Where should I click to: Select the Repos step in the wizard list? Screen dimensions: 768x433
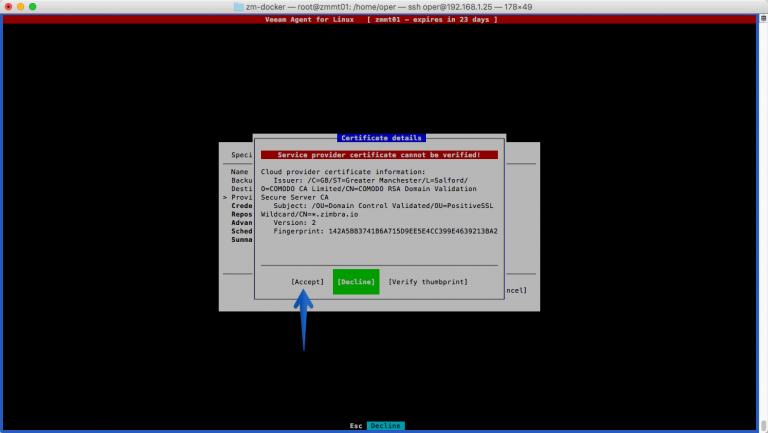(x=242, y=214)
